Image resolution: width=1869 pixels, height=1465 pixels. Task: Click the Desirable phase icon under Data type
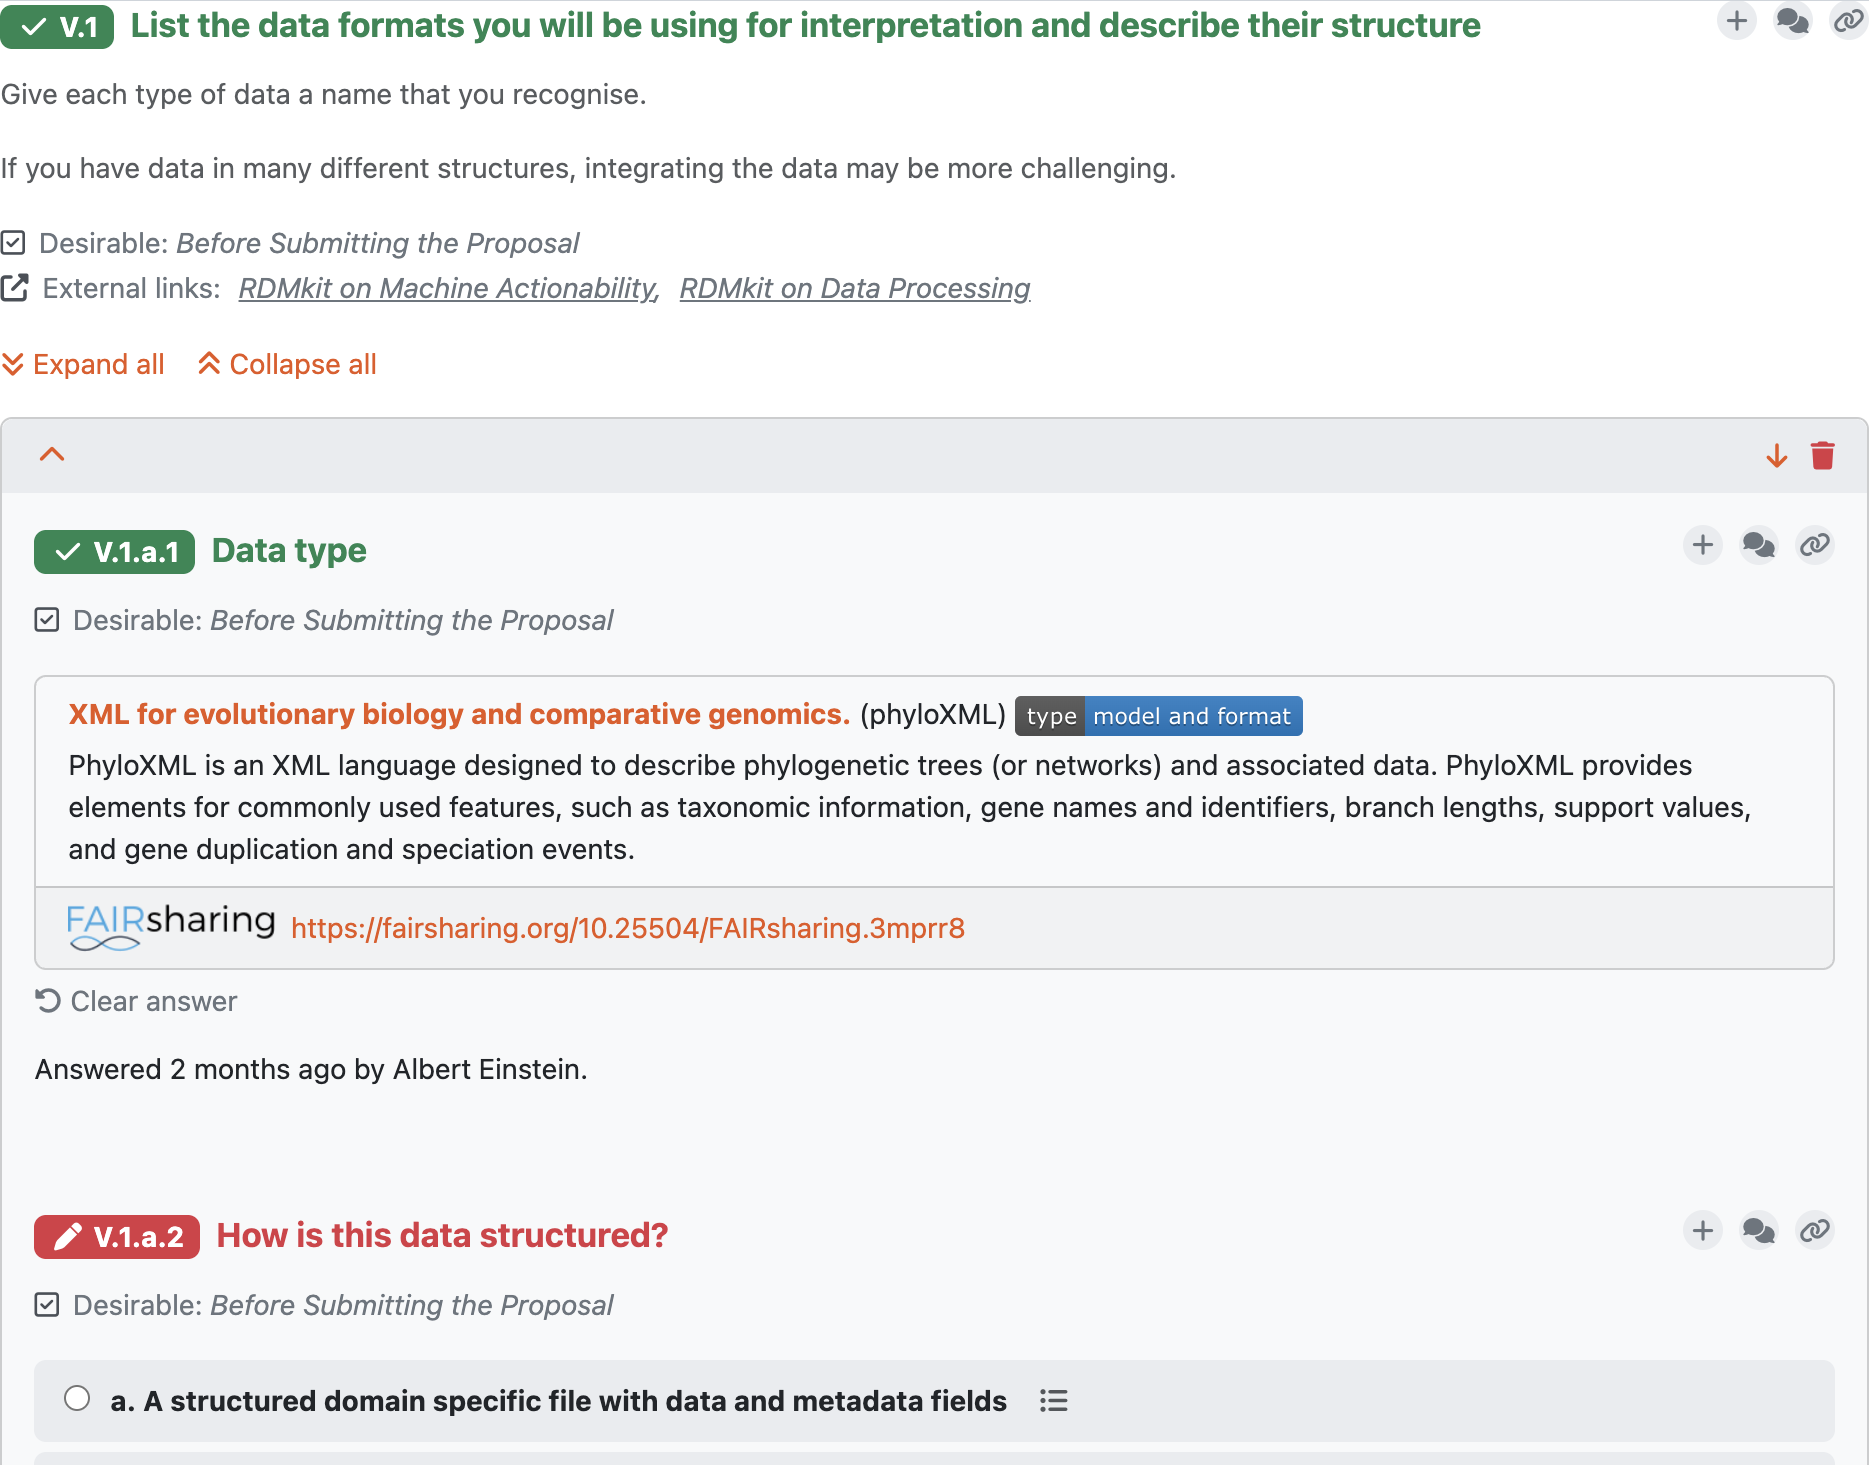coord(47,620)
